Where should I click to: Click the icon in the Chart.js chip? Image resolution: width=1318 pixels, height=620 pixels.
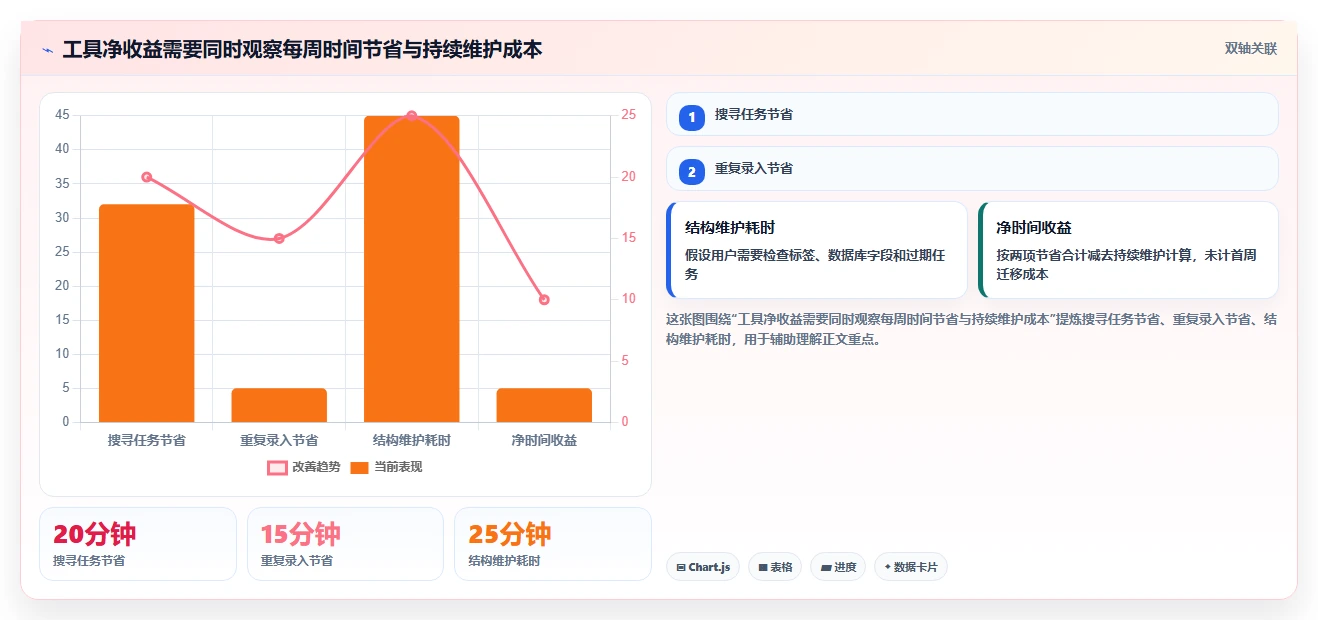pos(681,568)
